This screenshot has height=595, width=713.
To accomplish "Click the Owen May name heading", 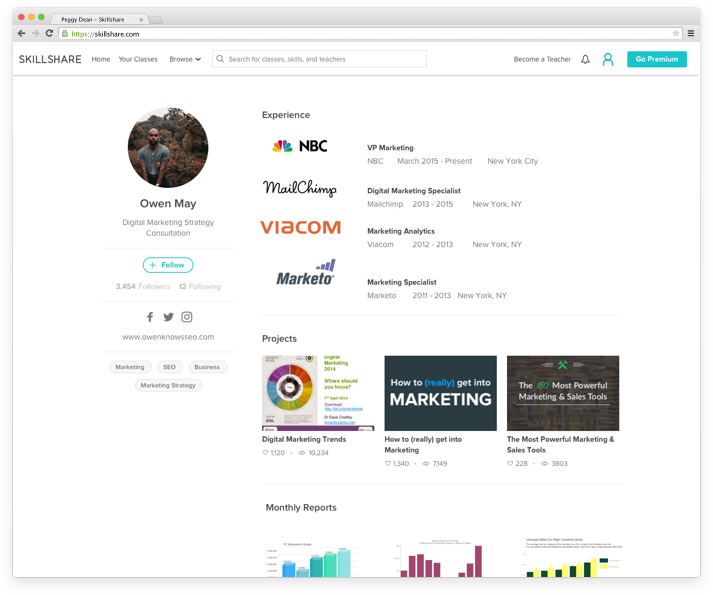I will tap(168, 203).
